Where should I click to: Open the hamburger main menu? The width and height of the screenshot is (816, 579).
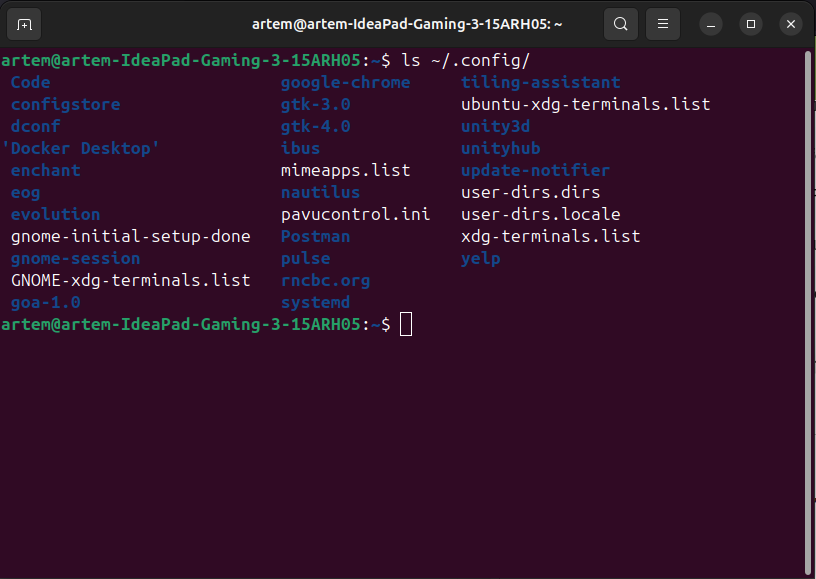tap(661, 23)
